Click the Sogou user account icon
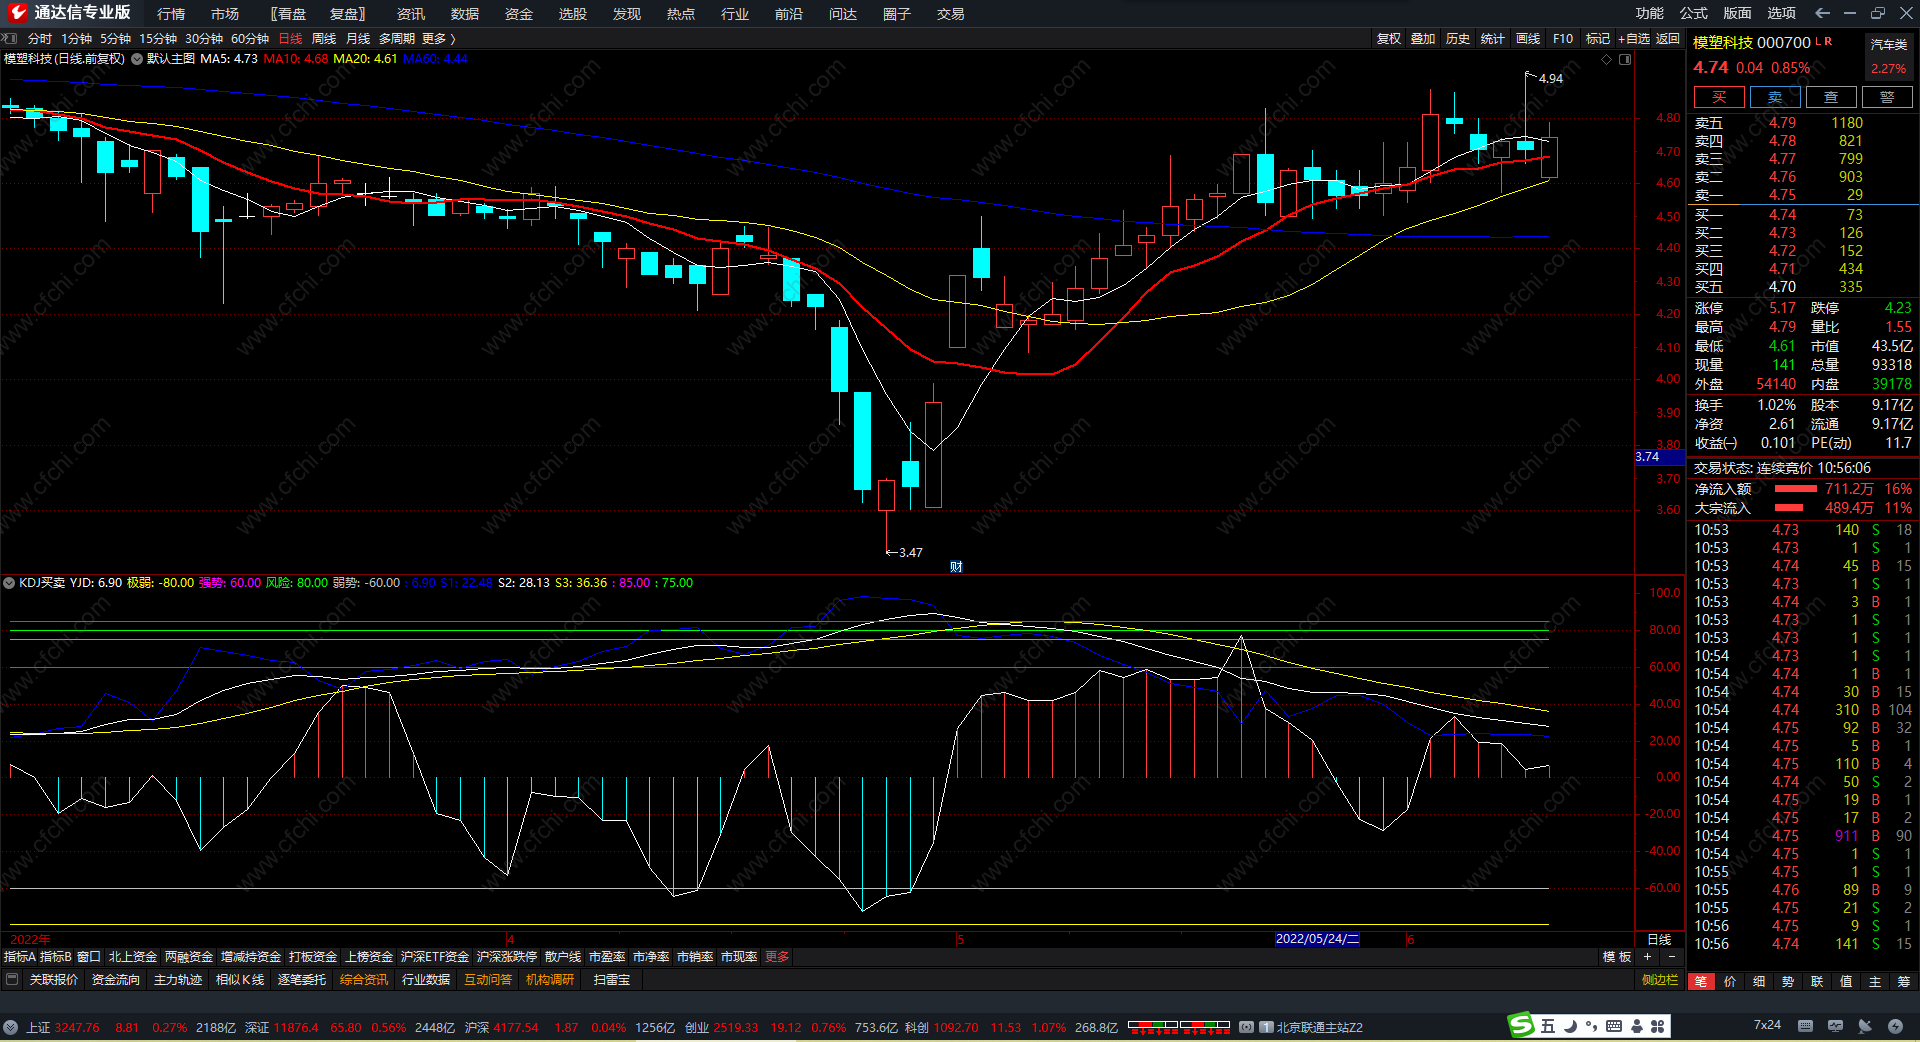The width and height of the screenshot is (1920, 1042). 1637,1026
